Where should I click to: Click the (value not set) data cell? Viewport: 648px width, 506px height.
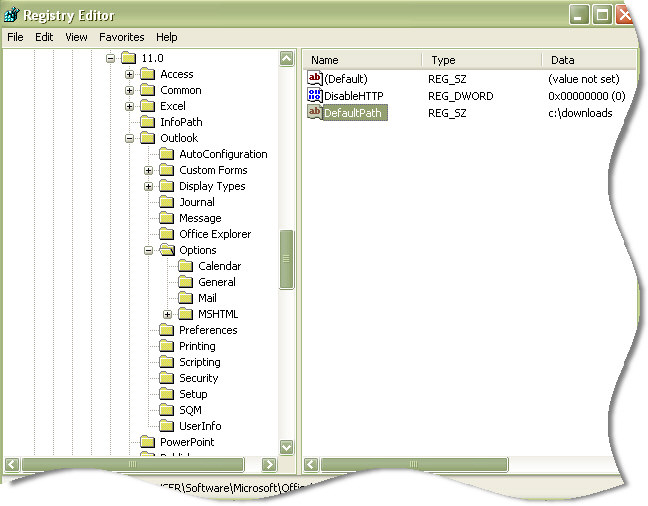(x=584, y=79)
